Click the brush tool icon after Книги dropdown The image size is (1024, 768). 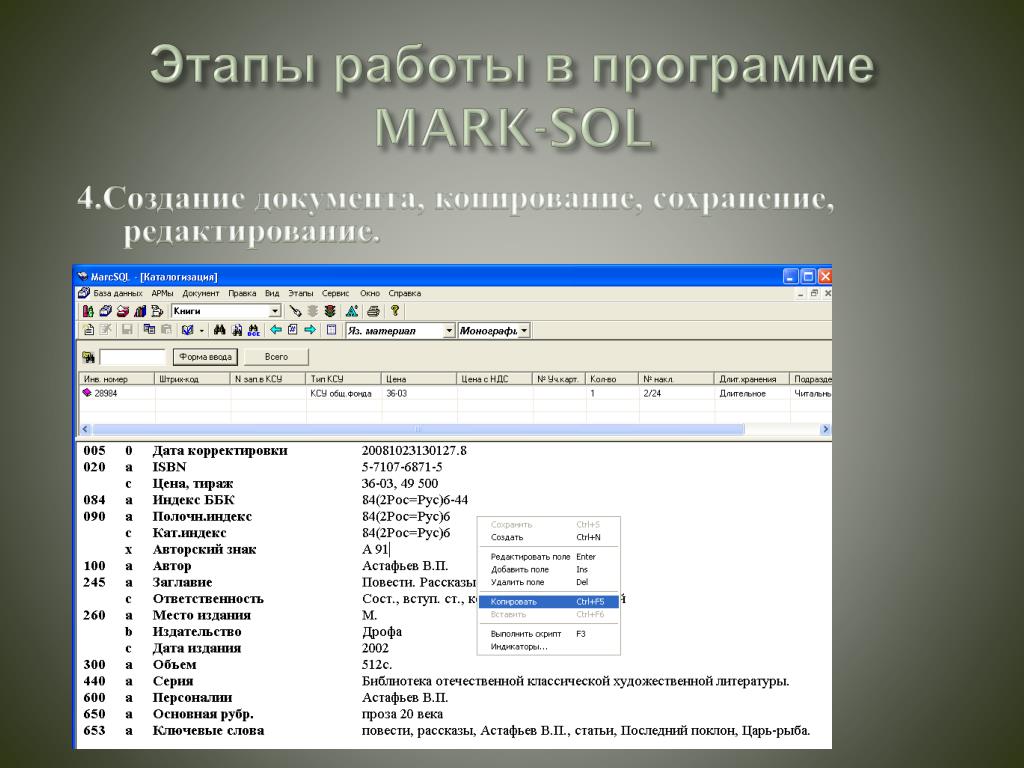pos(295,311)
